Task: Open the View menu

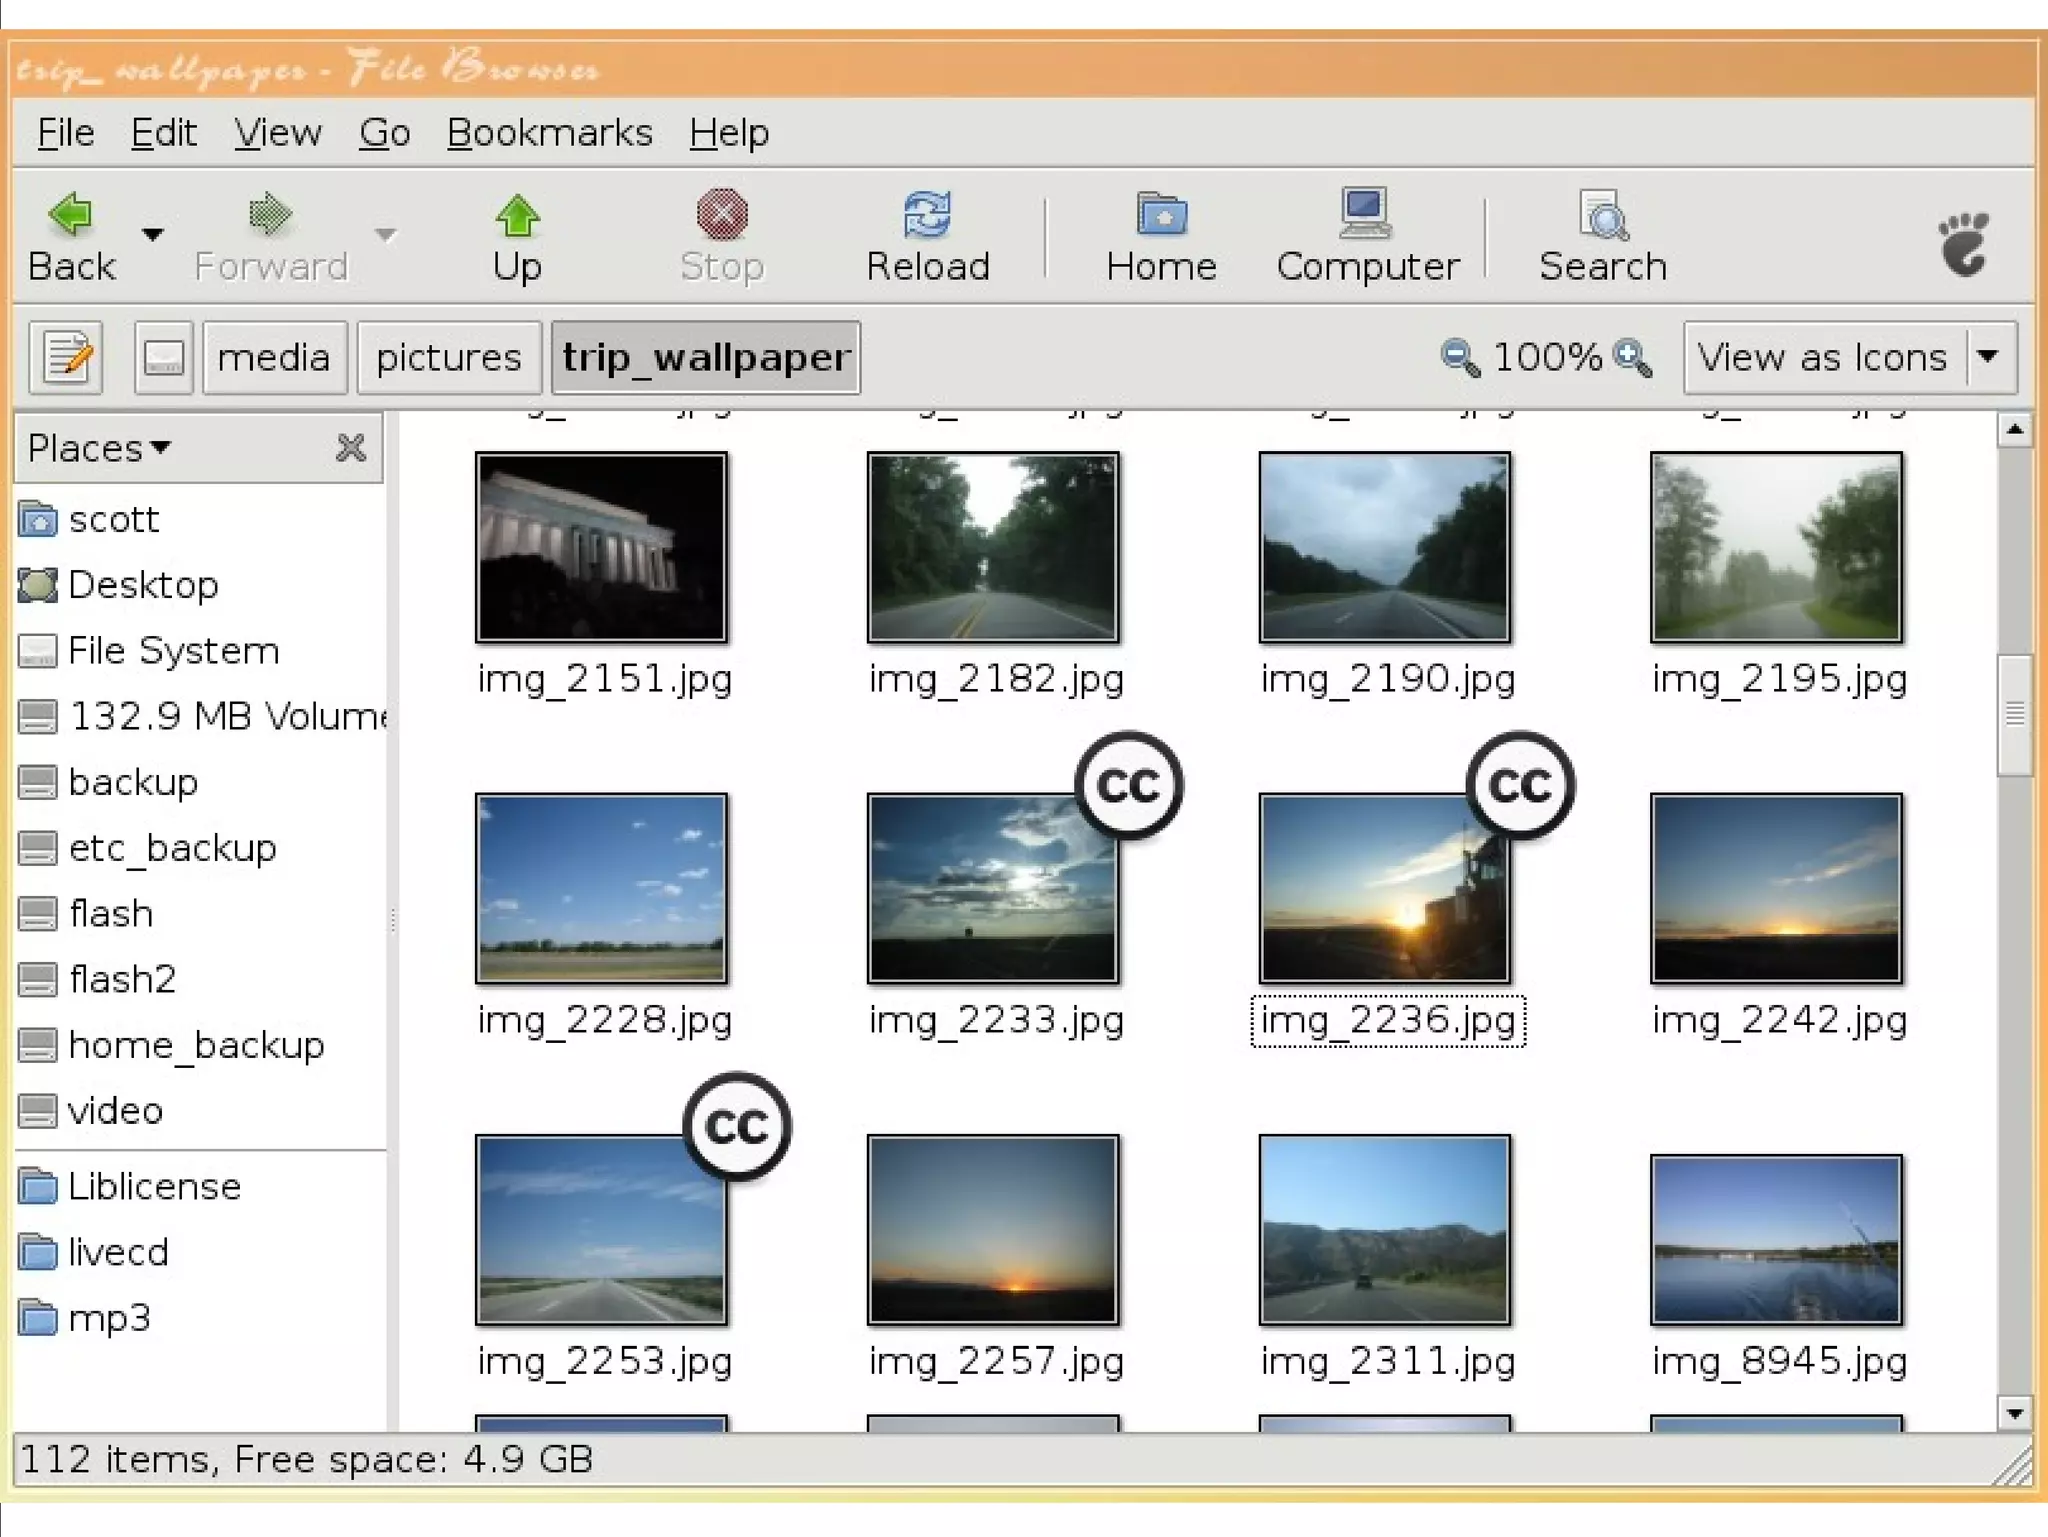Action: [278, 133]
